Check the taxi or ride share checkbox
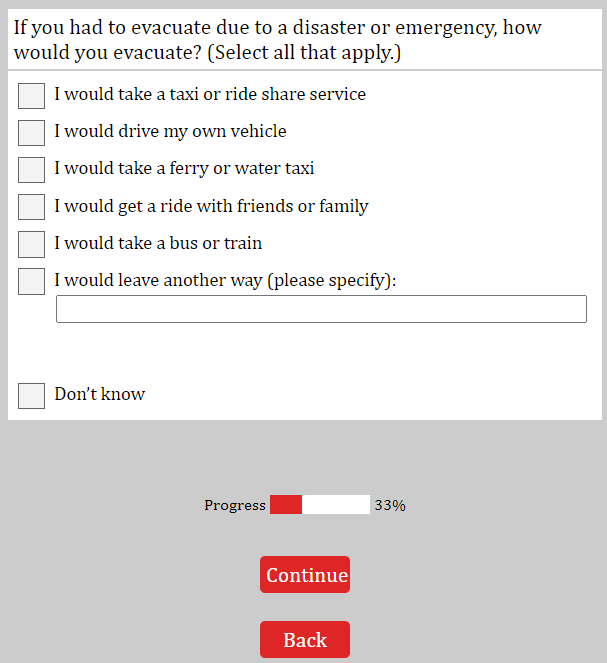The height and width of the screenshot is (663, 607). 32,96
